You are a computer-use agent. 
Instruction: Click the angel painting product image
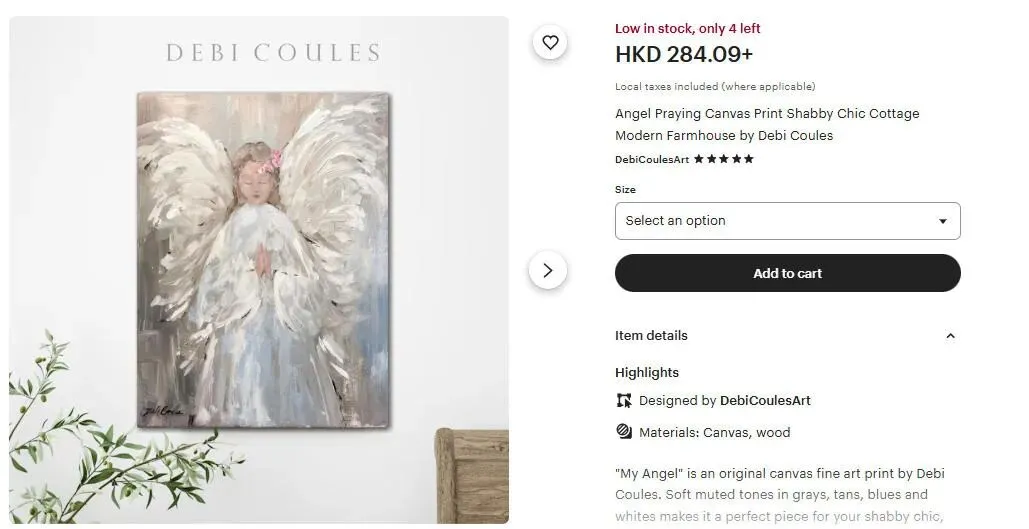point(263,260)
